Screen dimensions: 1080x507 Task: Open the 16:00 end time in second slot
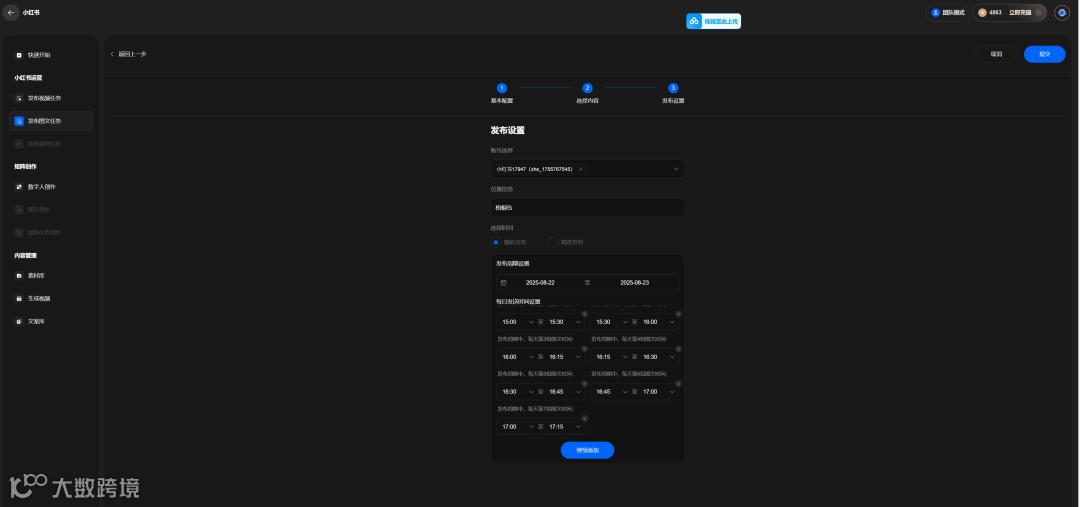(x=658, y=322)
